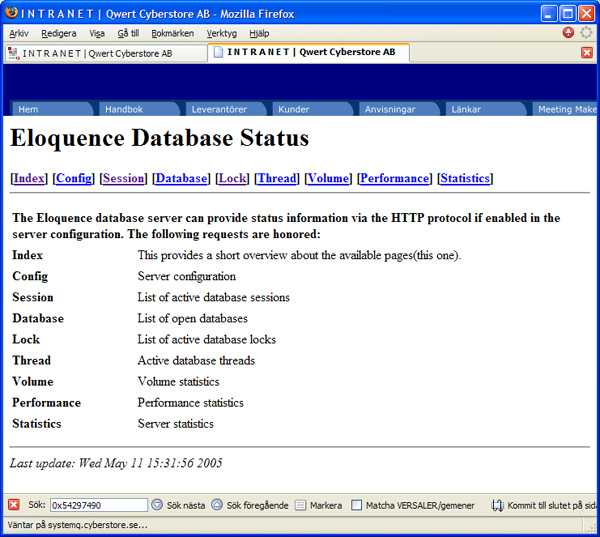Click 'Server configuration' description text
600x537 pixels.
click(187, 276)
